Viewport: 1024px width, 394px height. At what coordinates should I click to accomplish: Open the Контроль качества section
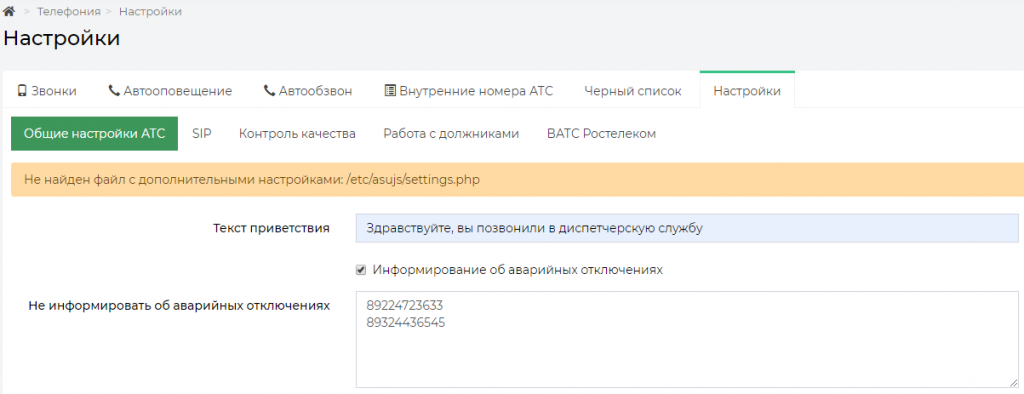point(297,133)
